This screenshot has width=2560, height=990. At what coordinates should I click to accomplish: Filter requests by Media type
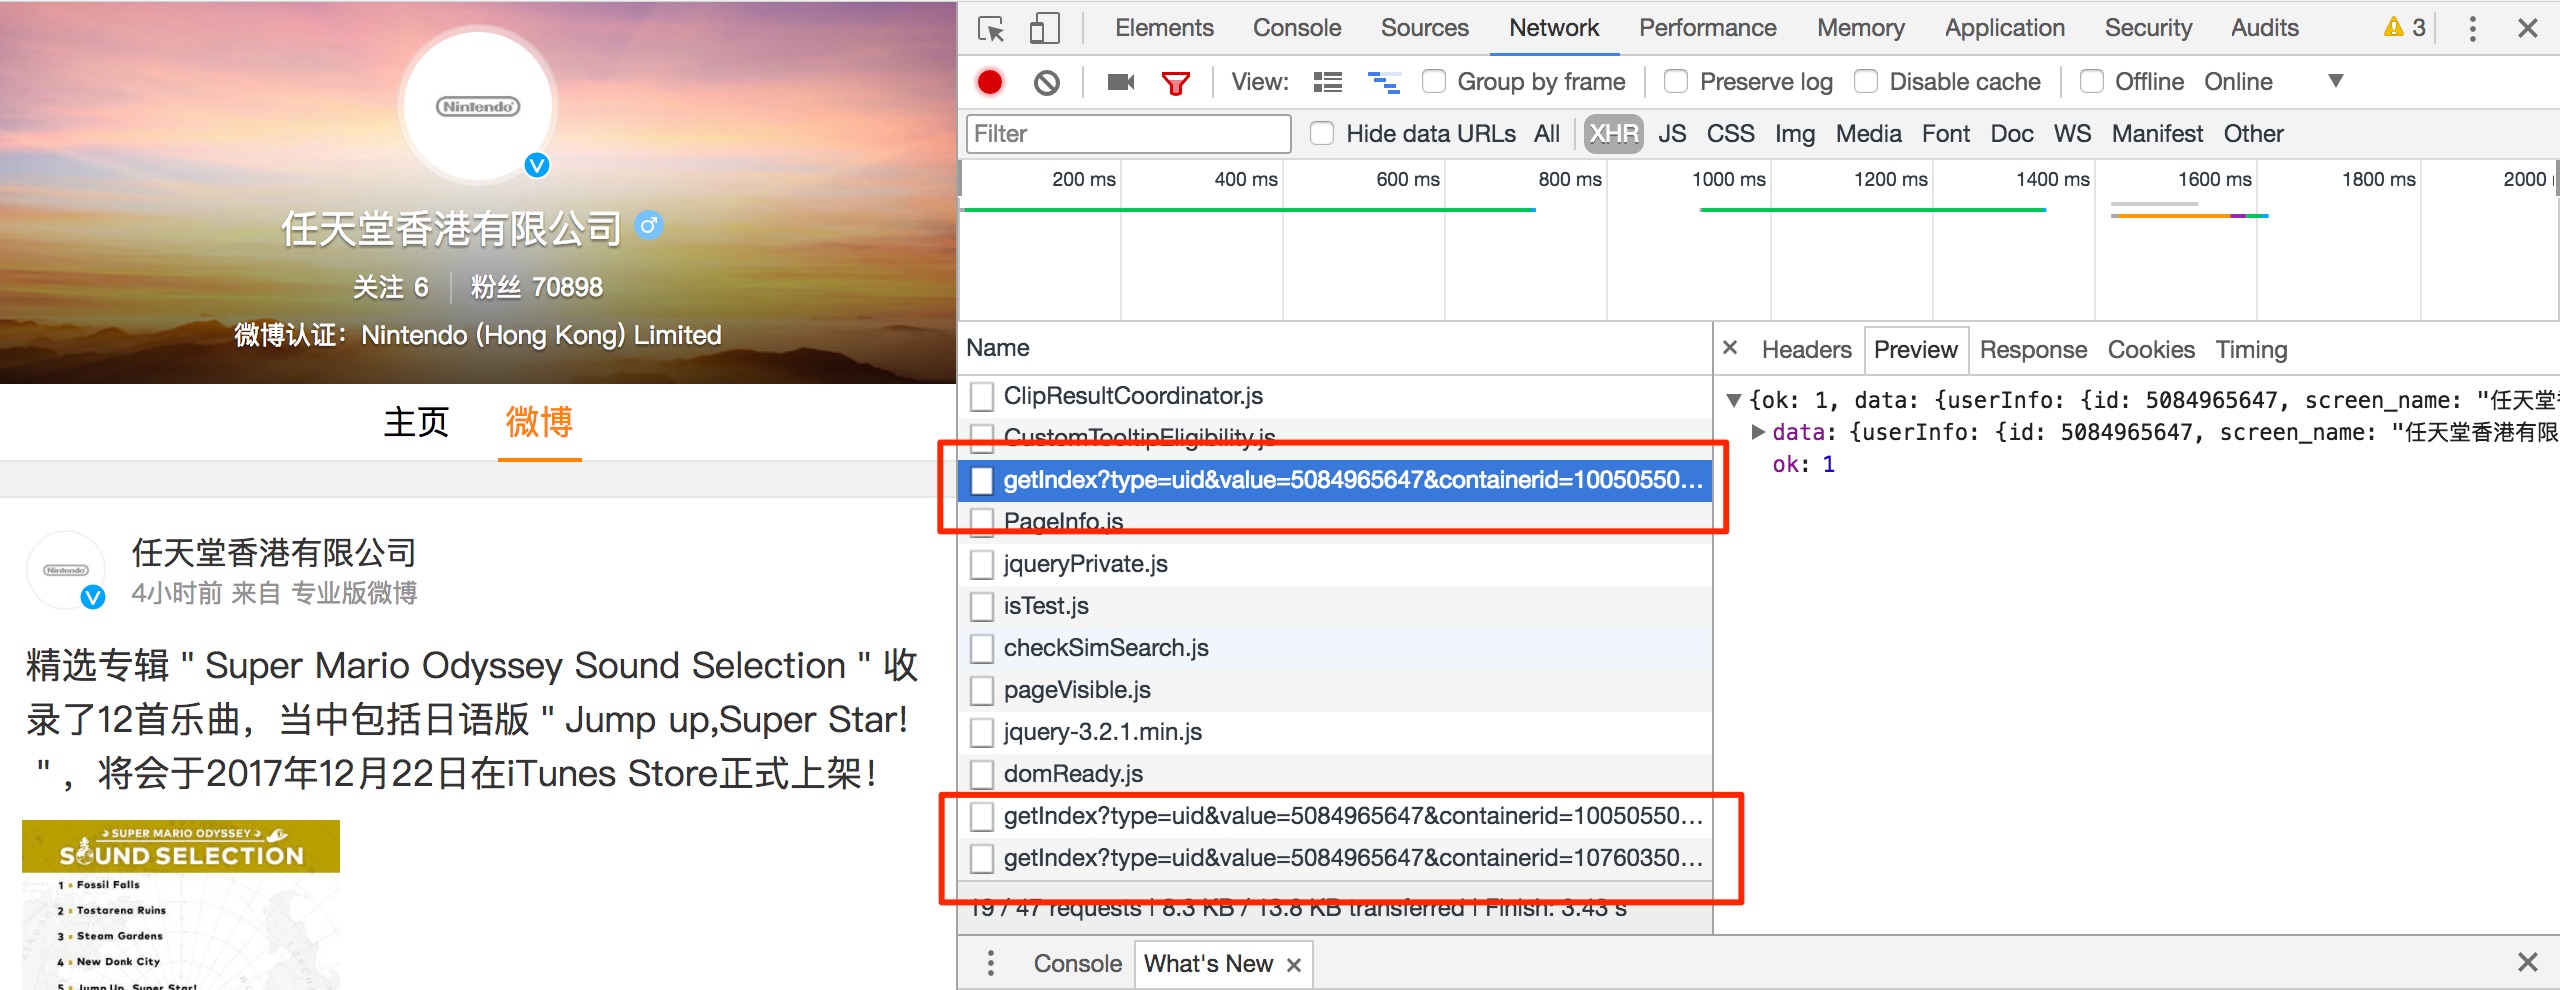pos(1869,133)
